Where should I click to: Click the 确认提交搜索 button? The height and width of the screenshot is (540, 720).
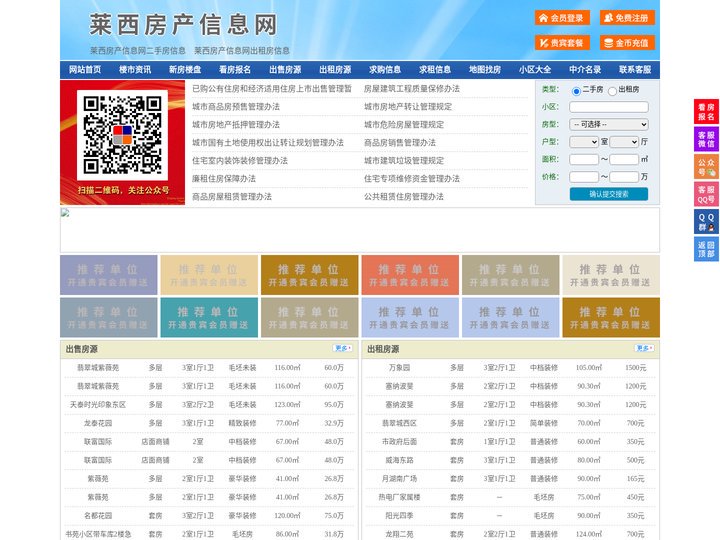pyautogui.click(x=609, y=194)
